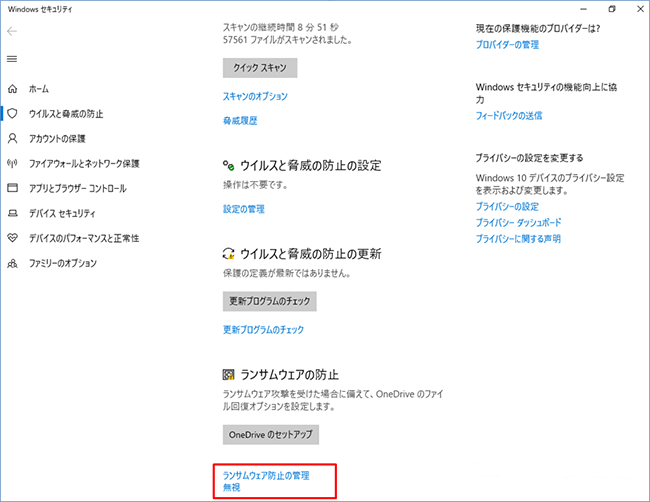The image size is (650, 502).
Task: Click the blue 更新プログラムのチェック link
Action: [264, 330]
